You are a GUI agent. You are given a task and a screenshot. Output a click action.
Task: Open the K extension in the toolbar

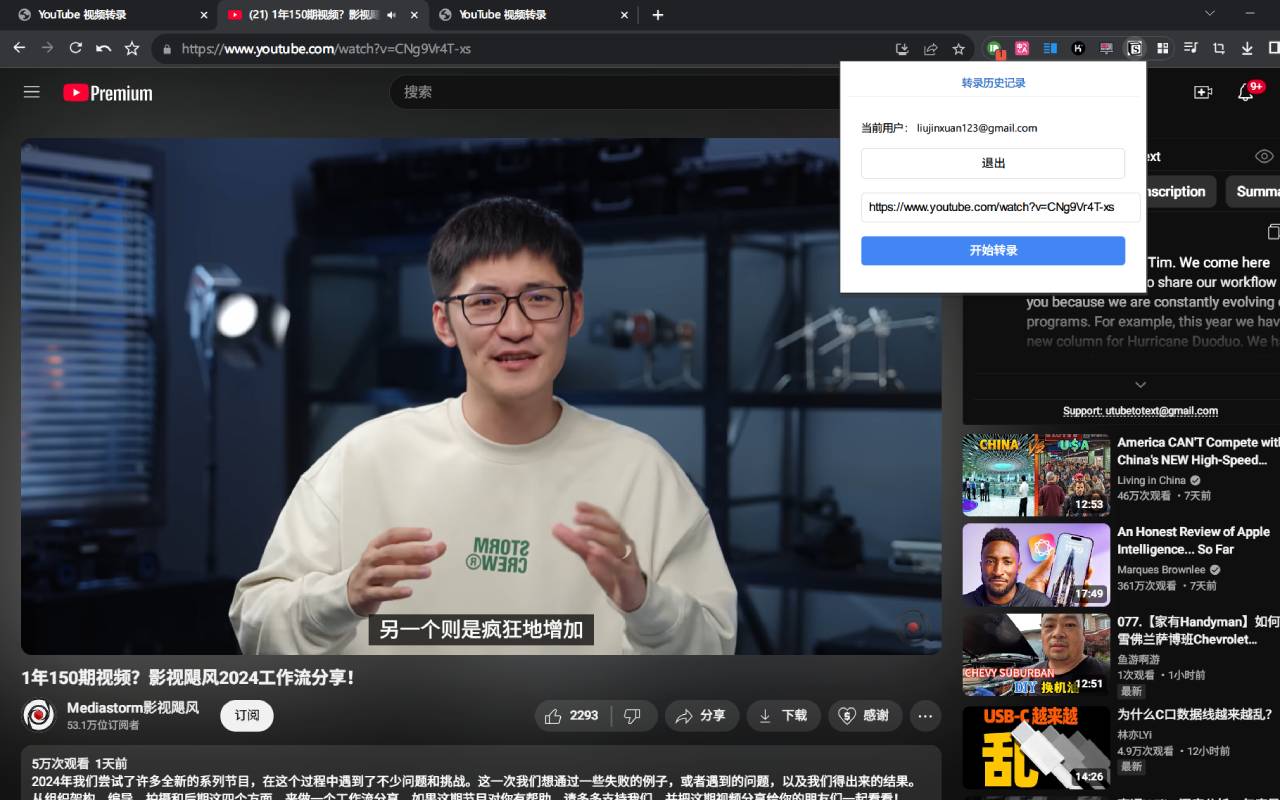(1078, 47)
